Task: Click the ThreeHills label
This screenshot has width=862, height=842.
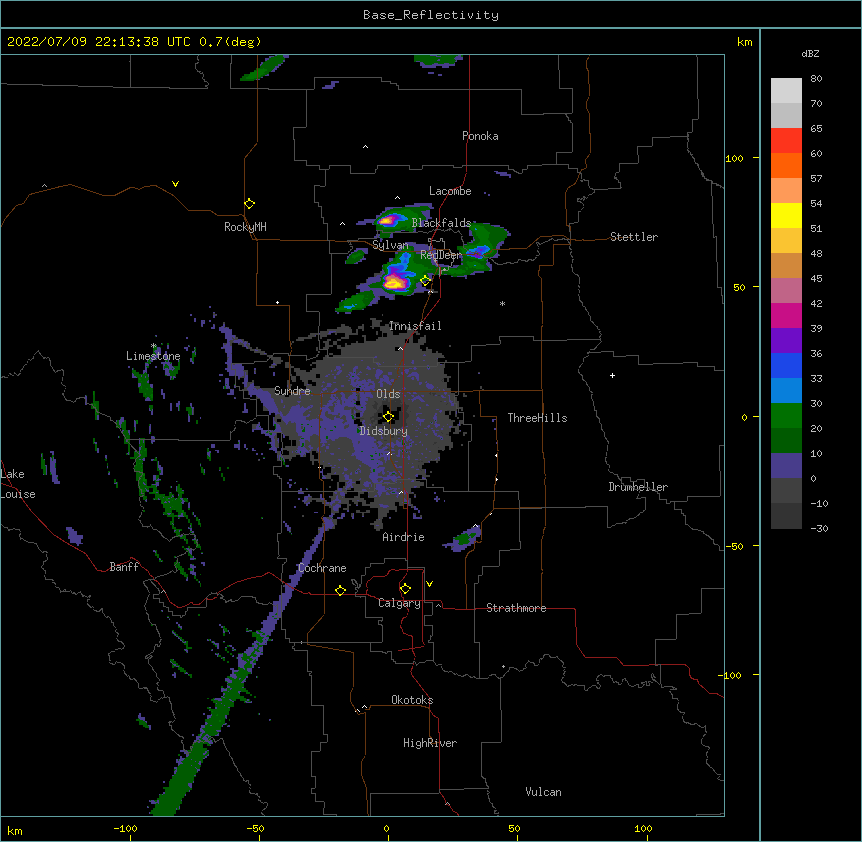Action: 537,418
